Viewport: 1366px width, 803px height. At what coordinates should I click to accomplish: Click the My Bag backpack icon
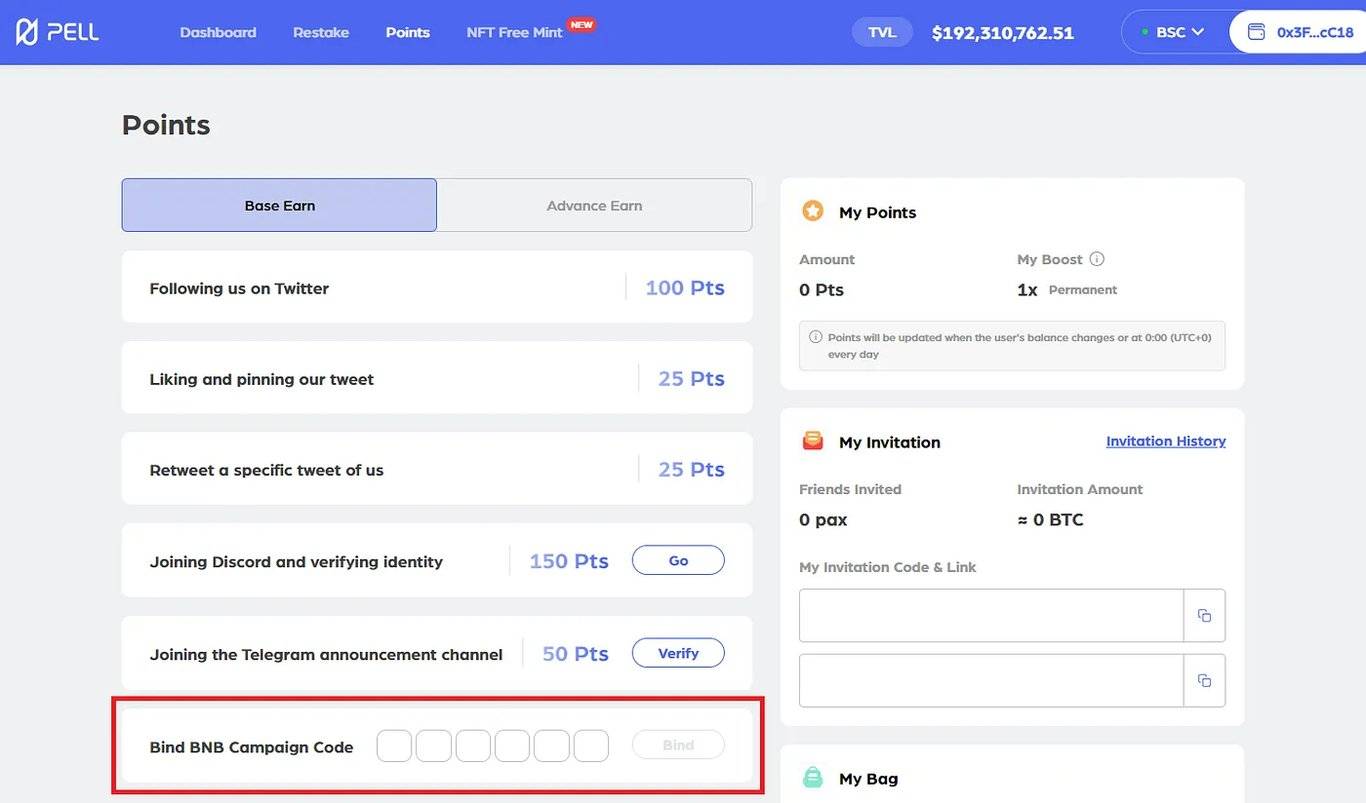(813, 777)
